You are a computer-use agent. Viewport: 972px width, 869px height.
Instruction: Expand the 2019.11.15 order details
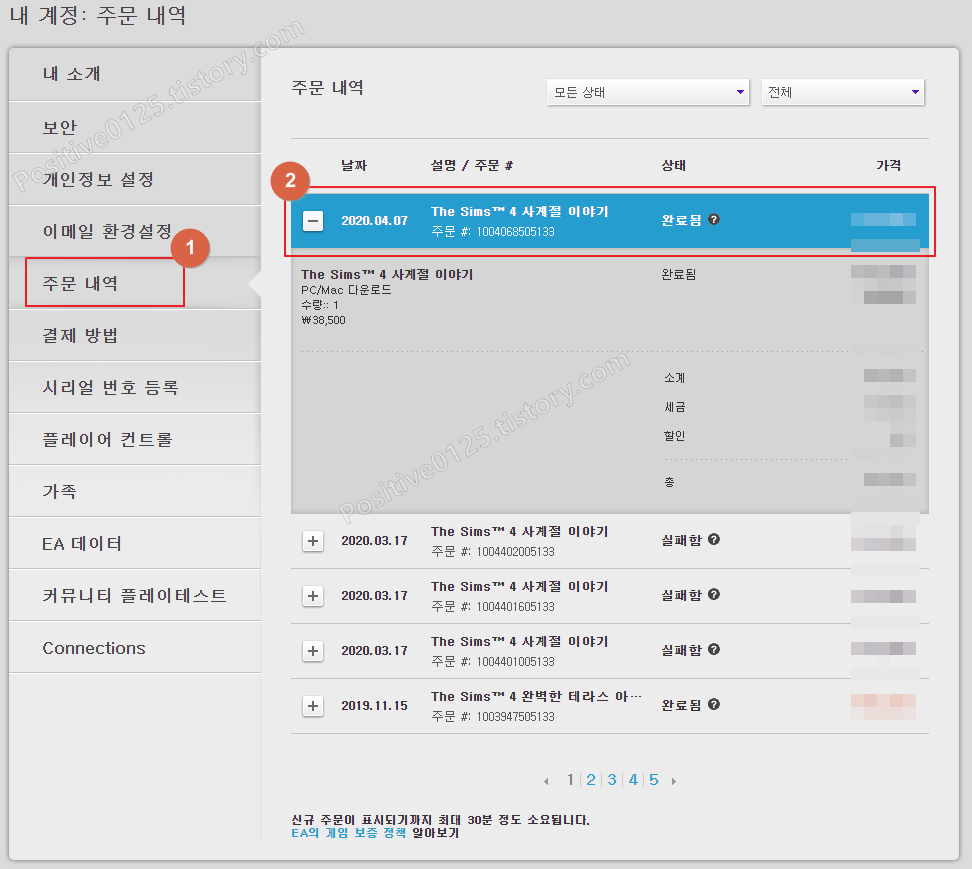(313, 706)
